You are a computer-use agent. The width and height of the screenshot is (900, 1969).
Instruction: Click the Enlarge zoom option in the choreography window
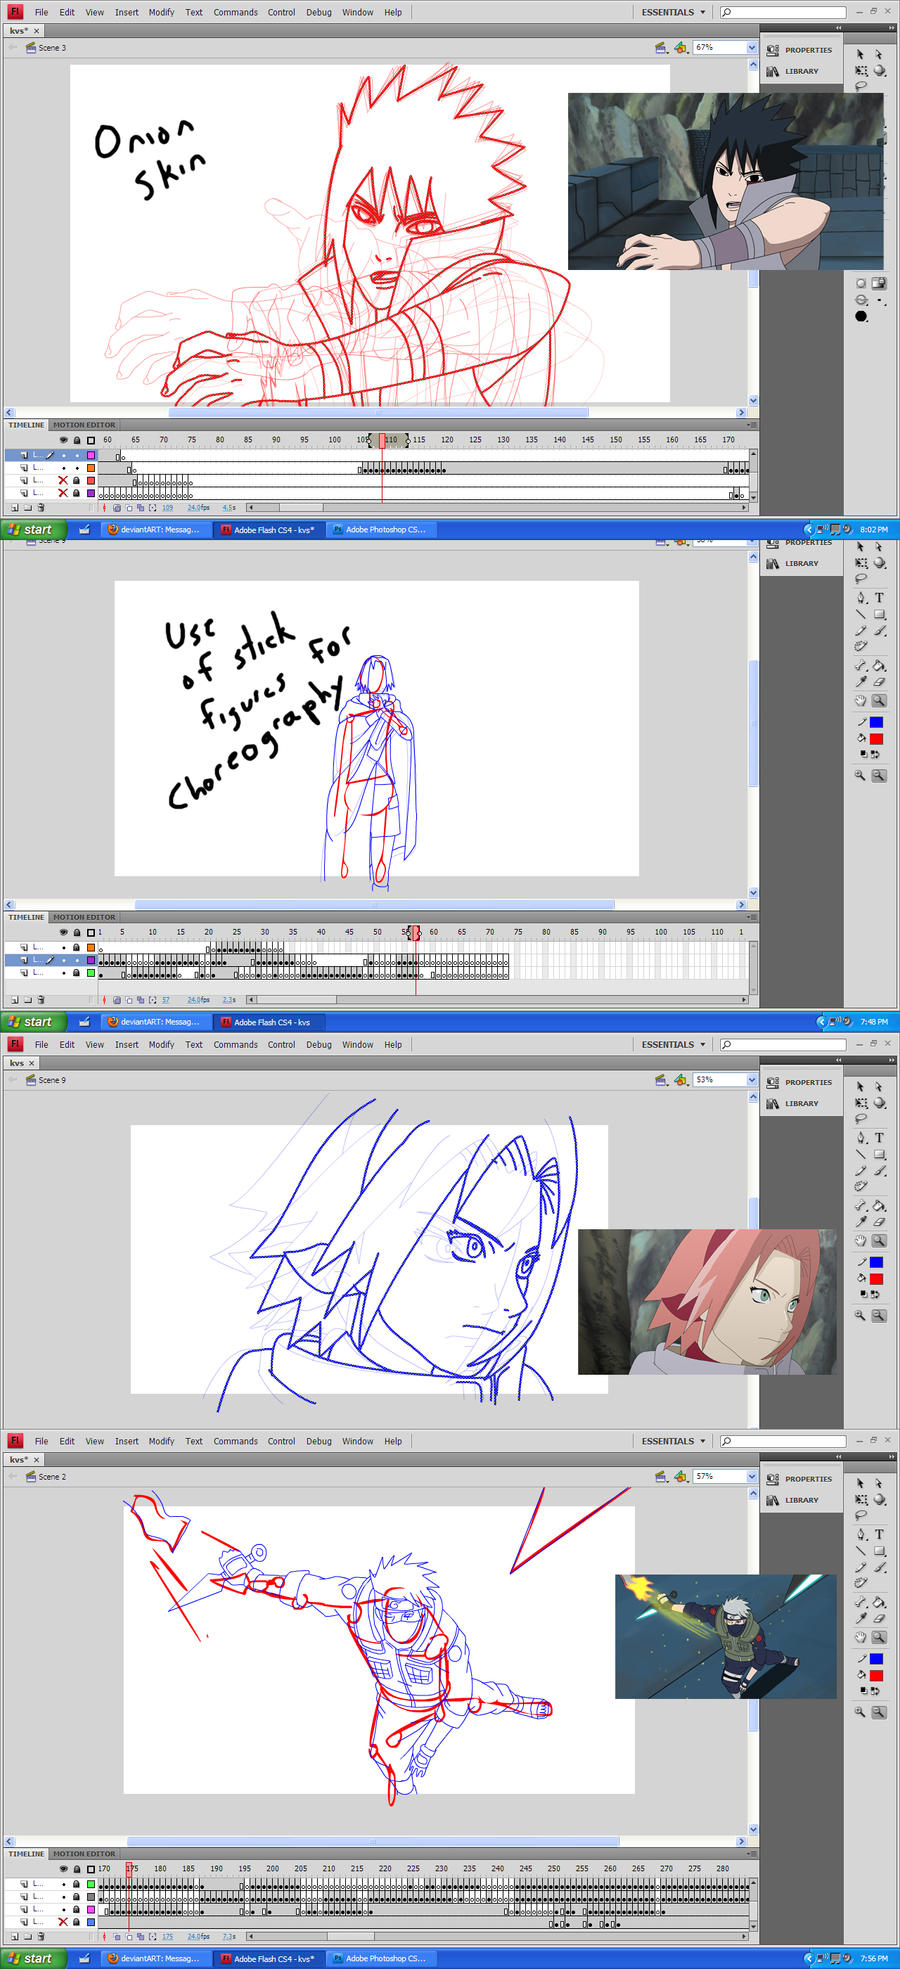tap(860, 775)
